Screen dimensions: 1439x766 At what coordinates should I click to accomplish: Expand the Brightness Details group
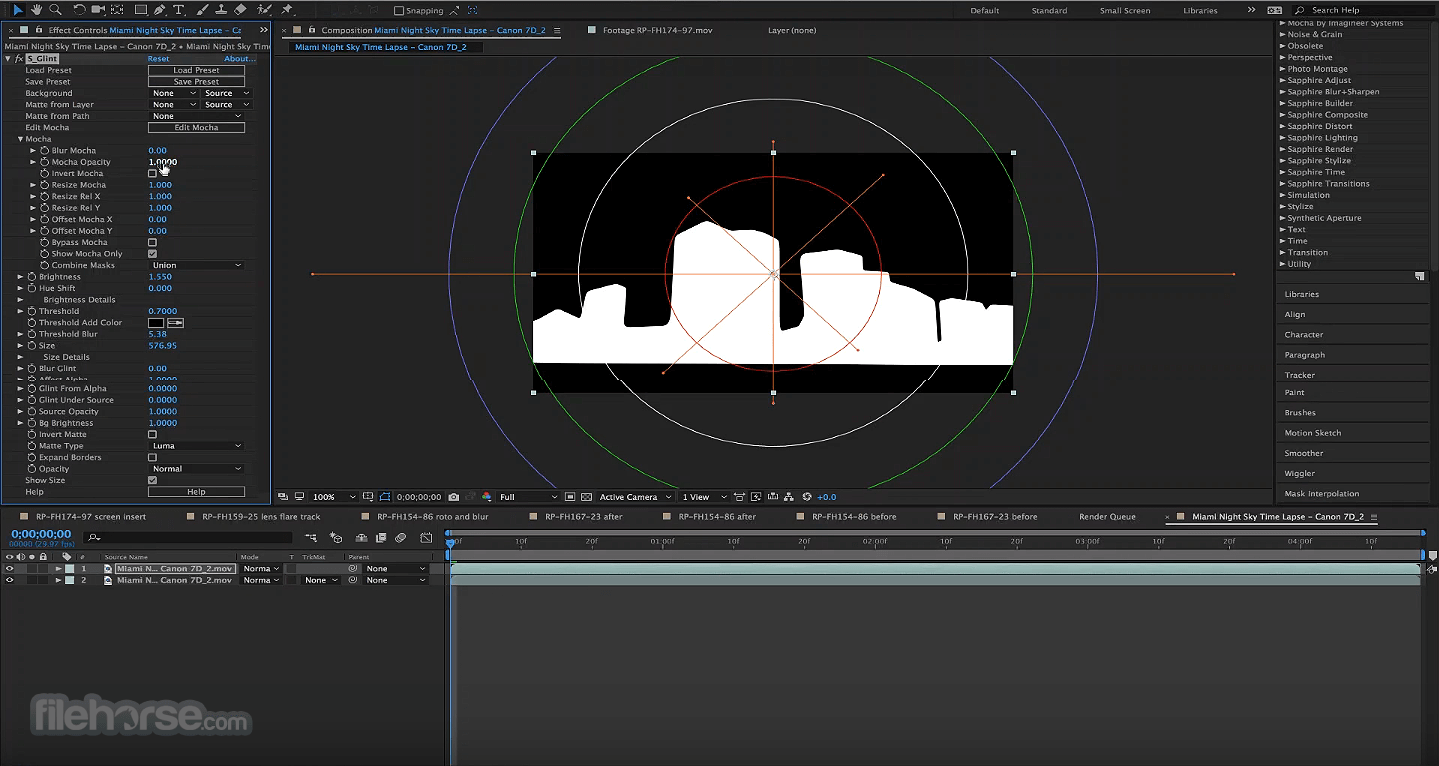pos(20,300)
